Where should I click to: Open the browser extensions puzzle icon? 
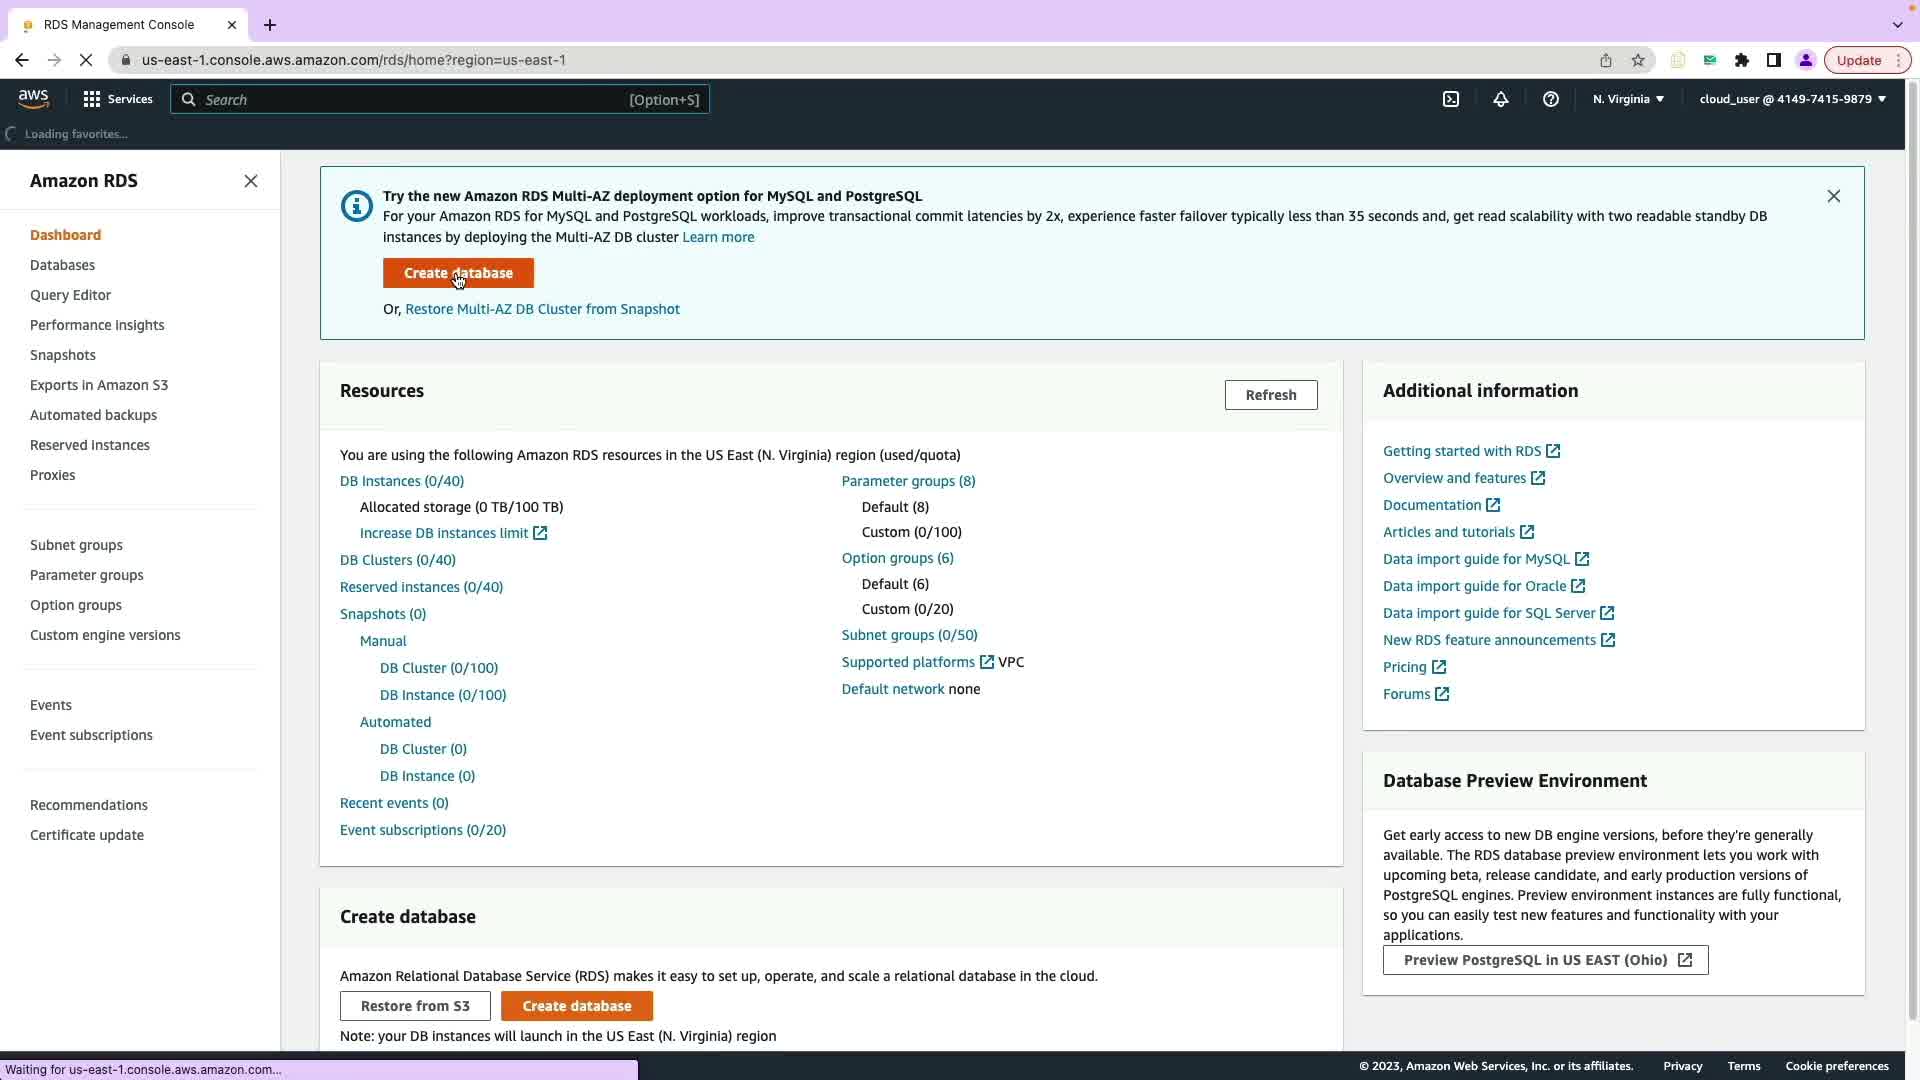(1742, 60)
